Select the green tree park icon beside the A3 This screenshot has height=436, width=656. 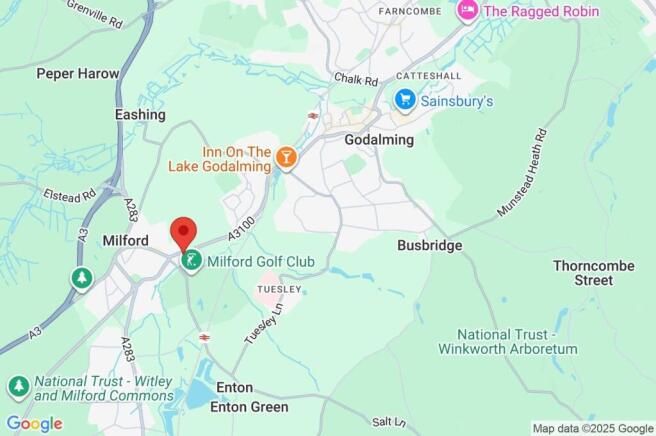click(x=82, y=279)
